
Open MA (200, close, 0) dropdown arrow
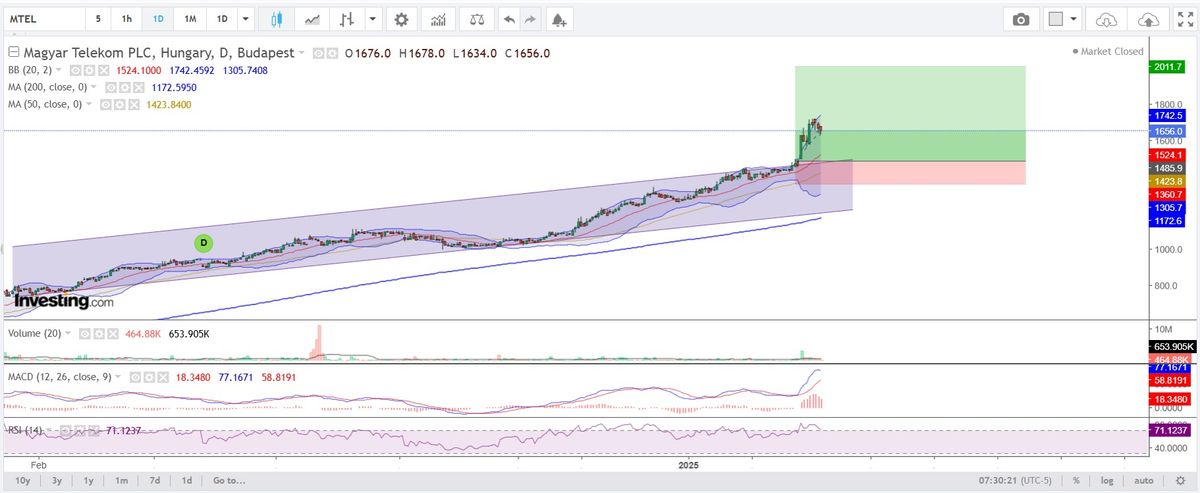pyautogui.click(x=93, y=87)
